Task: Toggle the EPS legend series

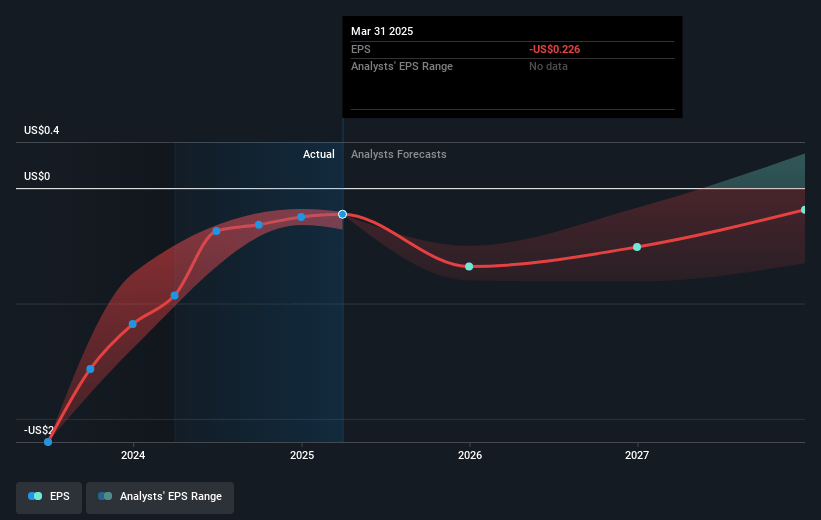Action: pyautogui.click(x=49, y=496)
